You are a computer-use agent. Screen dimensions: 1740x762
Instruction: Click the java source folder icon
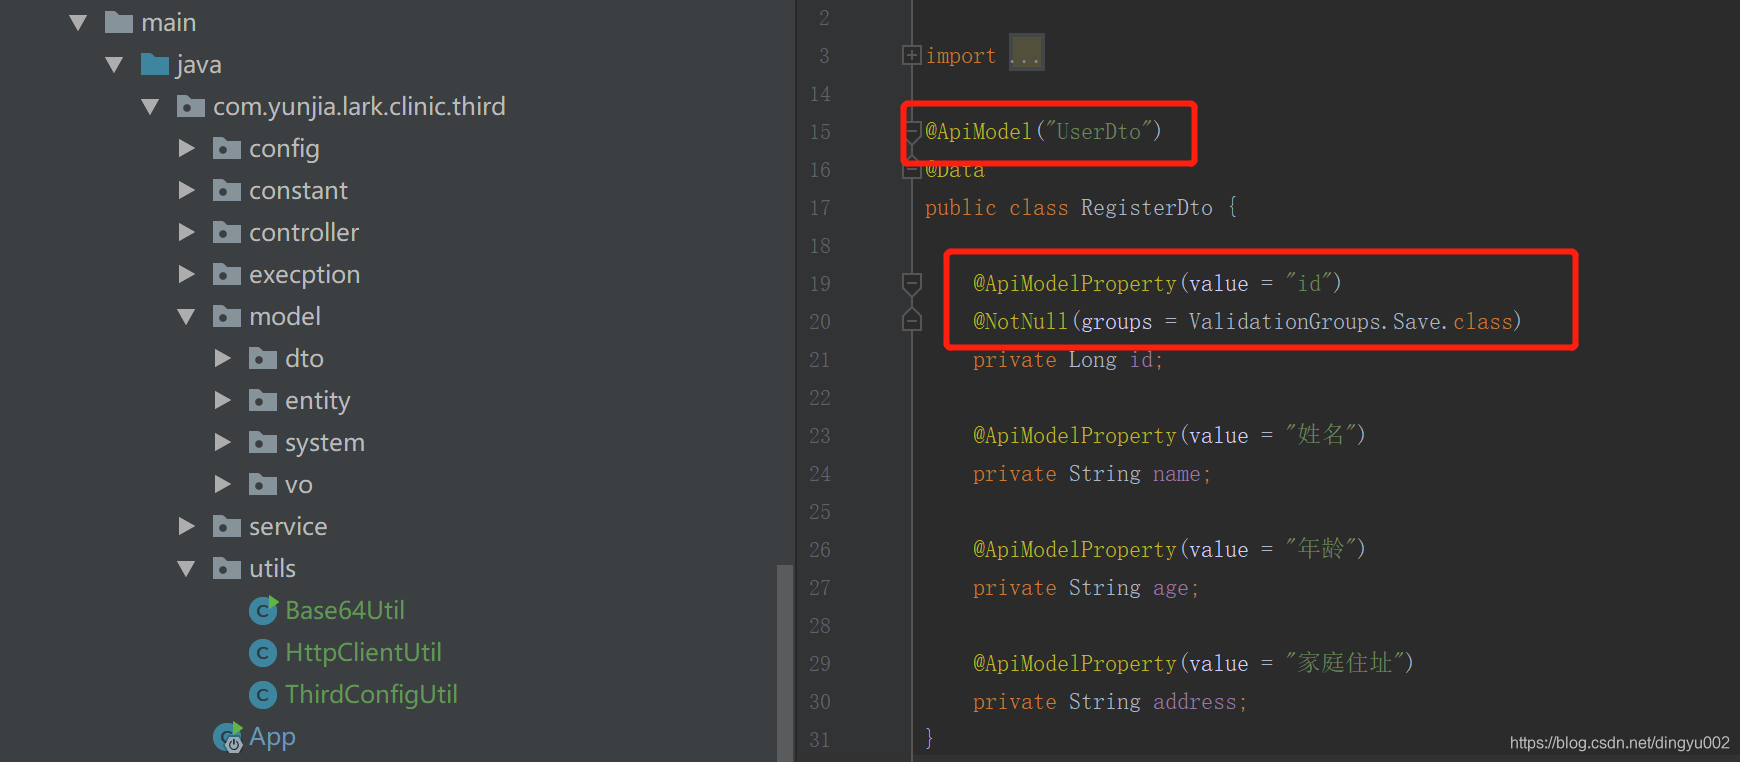tap(155, 64)
